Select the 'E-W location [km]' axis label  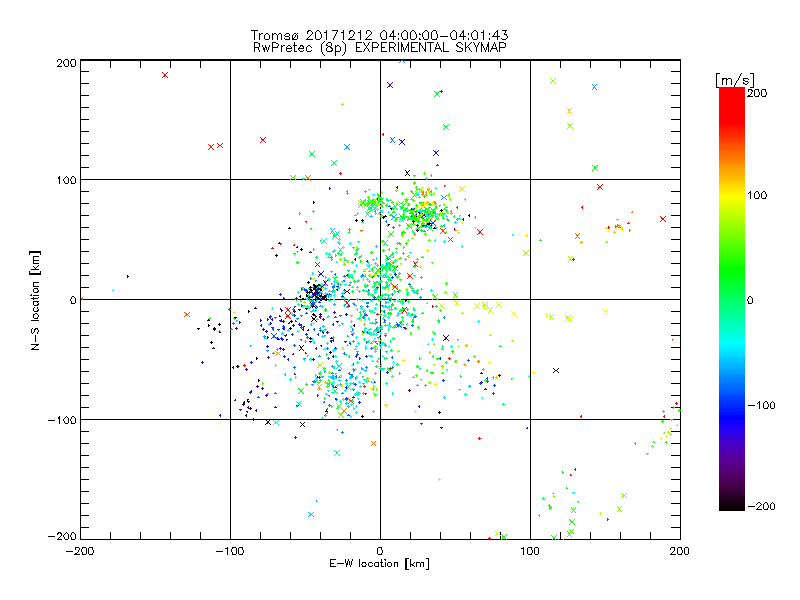pyautogui.click(x=379, y=564)
